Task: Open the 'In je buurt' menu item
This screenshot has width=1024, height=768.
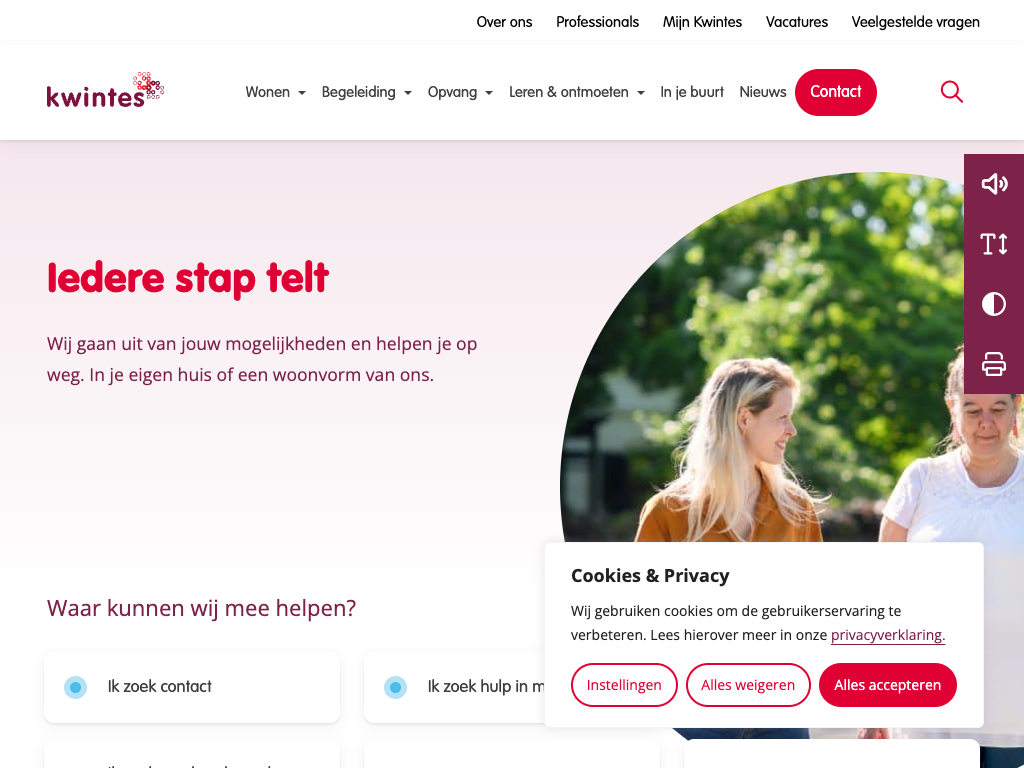Action: (x=692, y=92)
